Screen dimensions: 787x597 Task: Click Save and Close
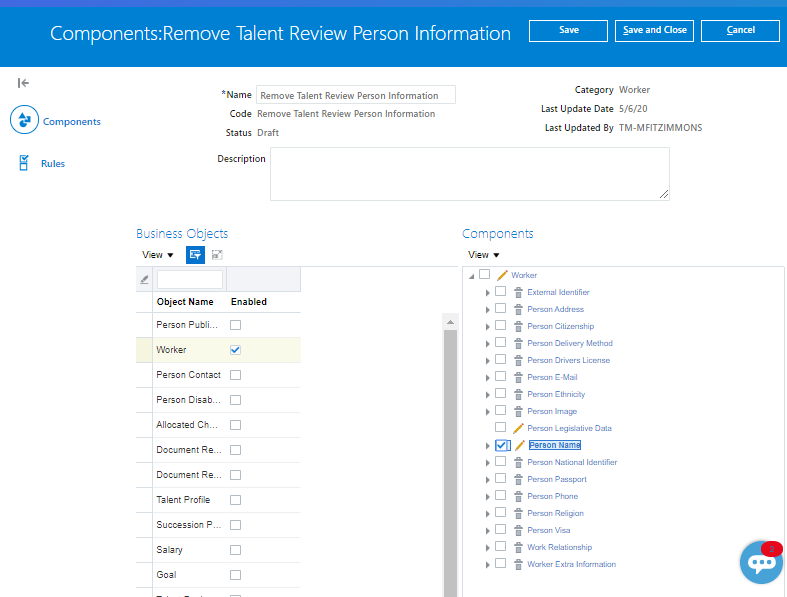coord(654,30)
